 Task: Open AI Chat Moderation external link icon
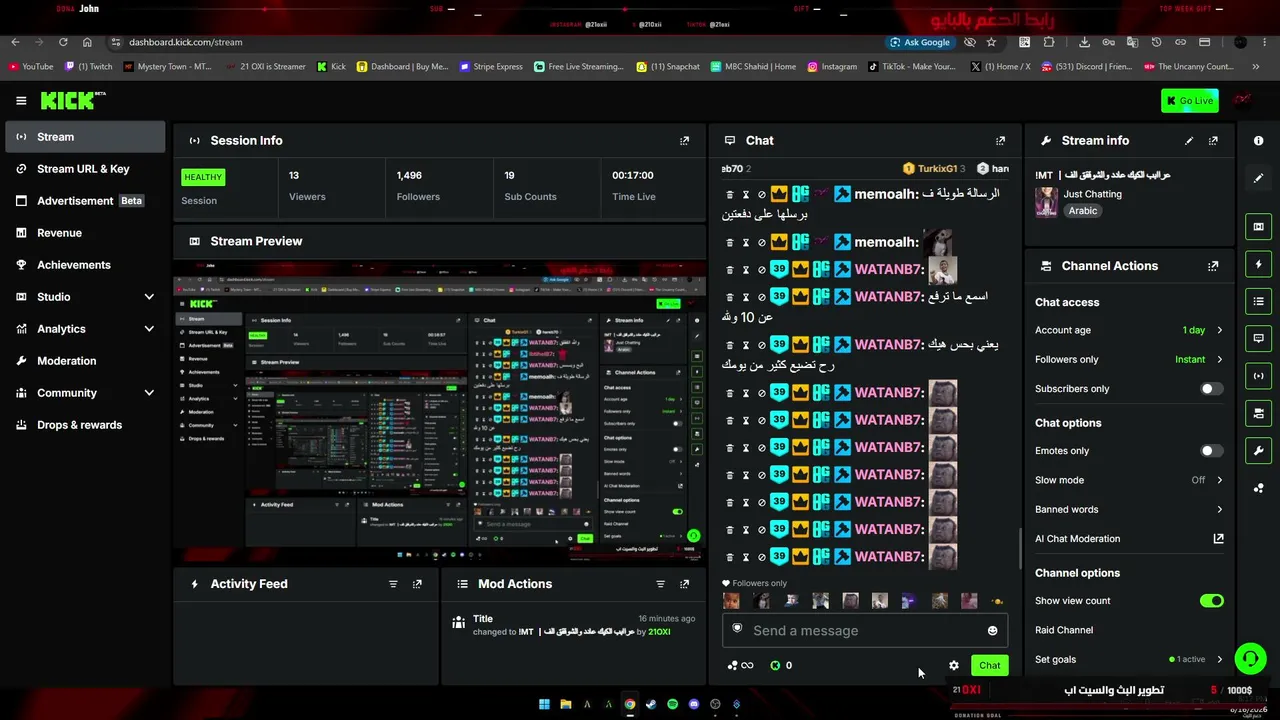pyautogui.click(x=1218, y=539)
